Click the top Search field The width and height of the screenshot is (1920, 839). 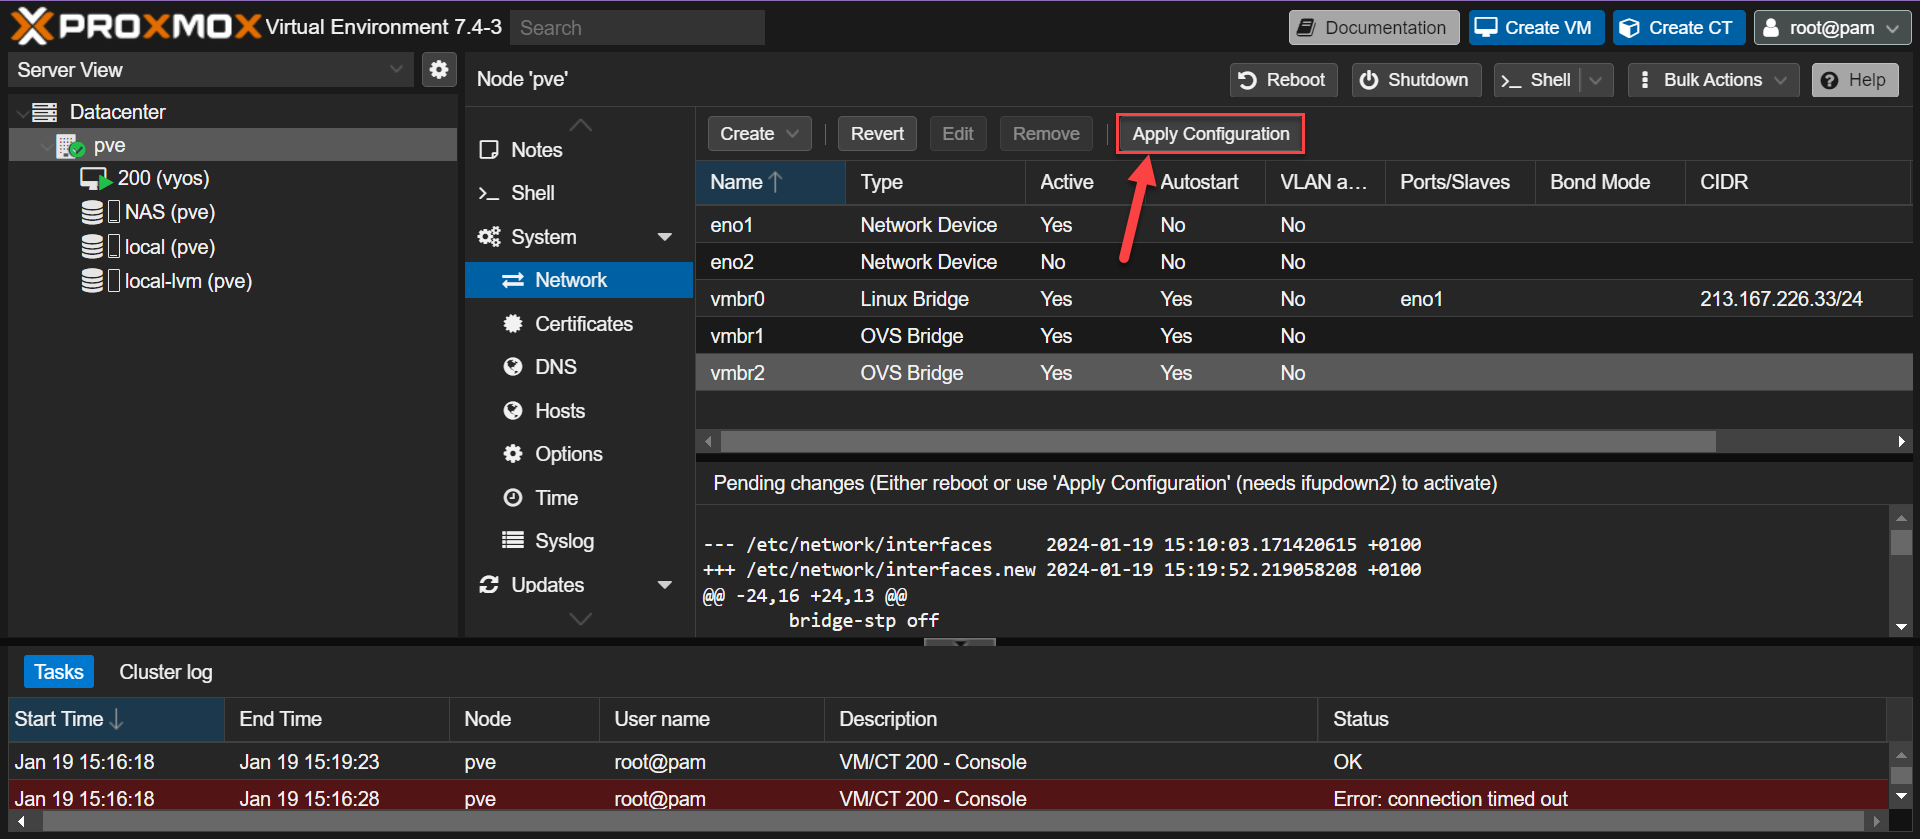(637, 28)
